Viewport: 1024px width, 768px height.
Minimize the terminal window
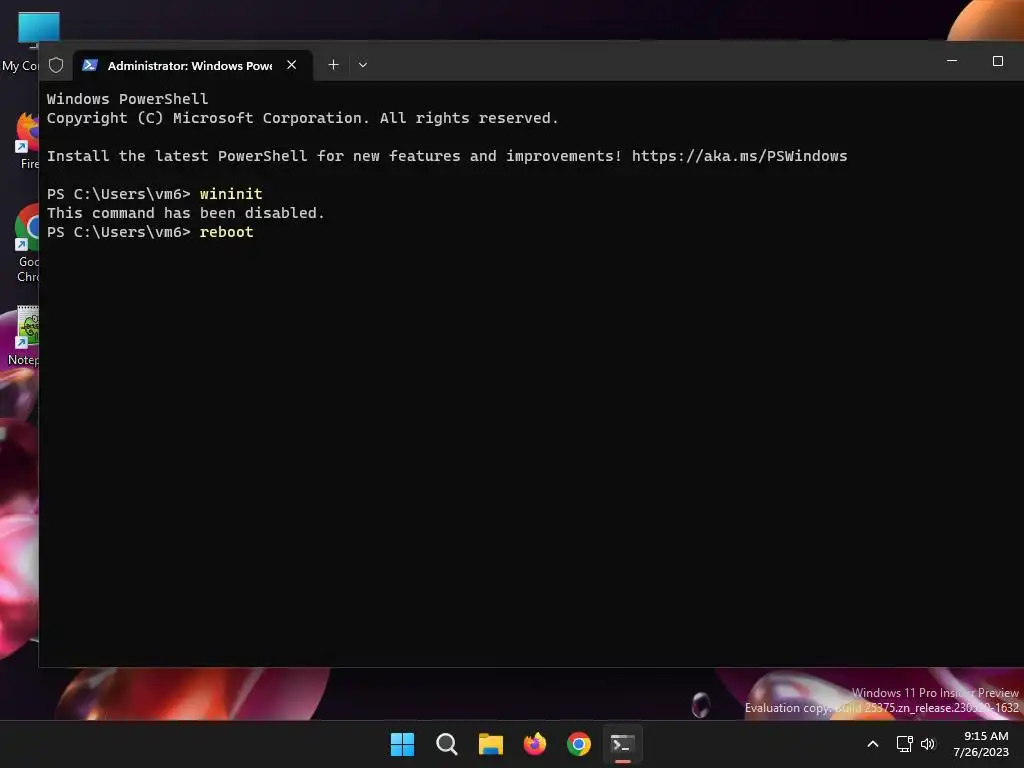952,61
